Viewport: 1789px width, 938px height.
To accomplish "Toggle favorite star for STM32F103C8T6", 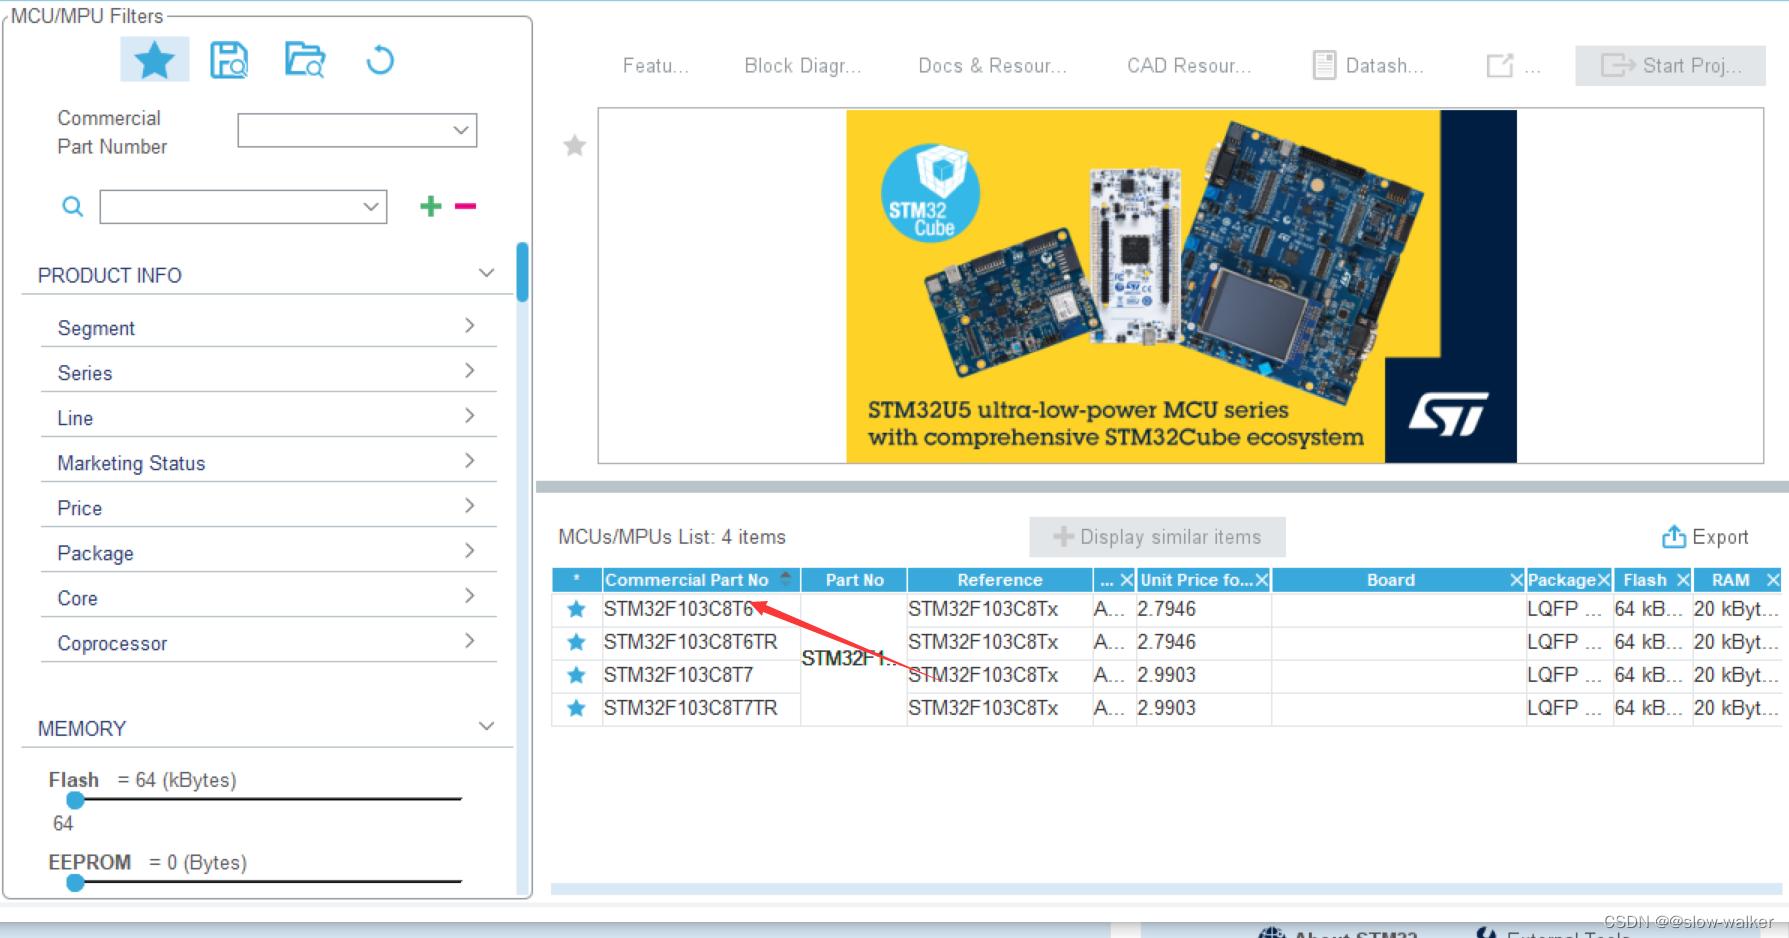I will pyautogui.click(x=576, y=608).
